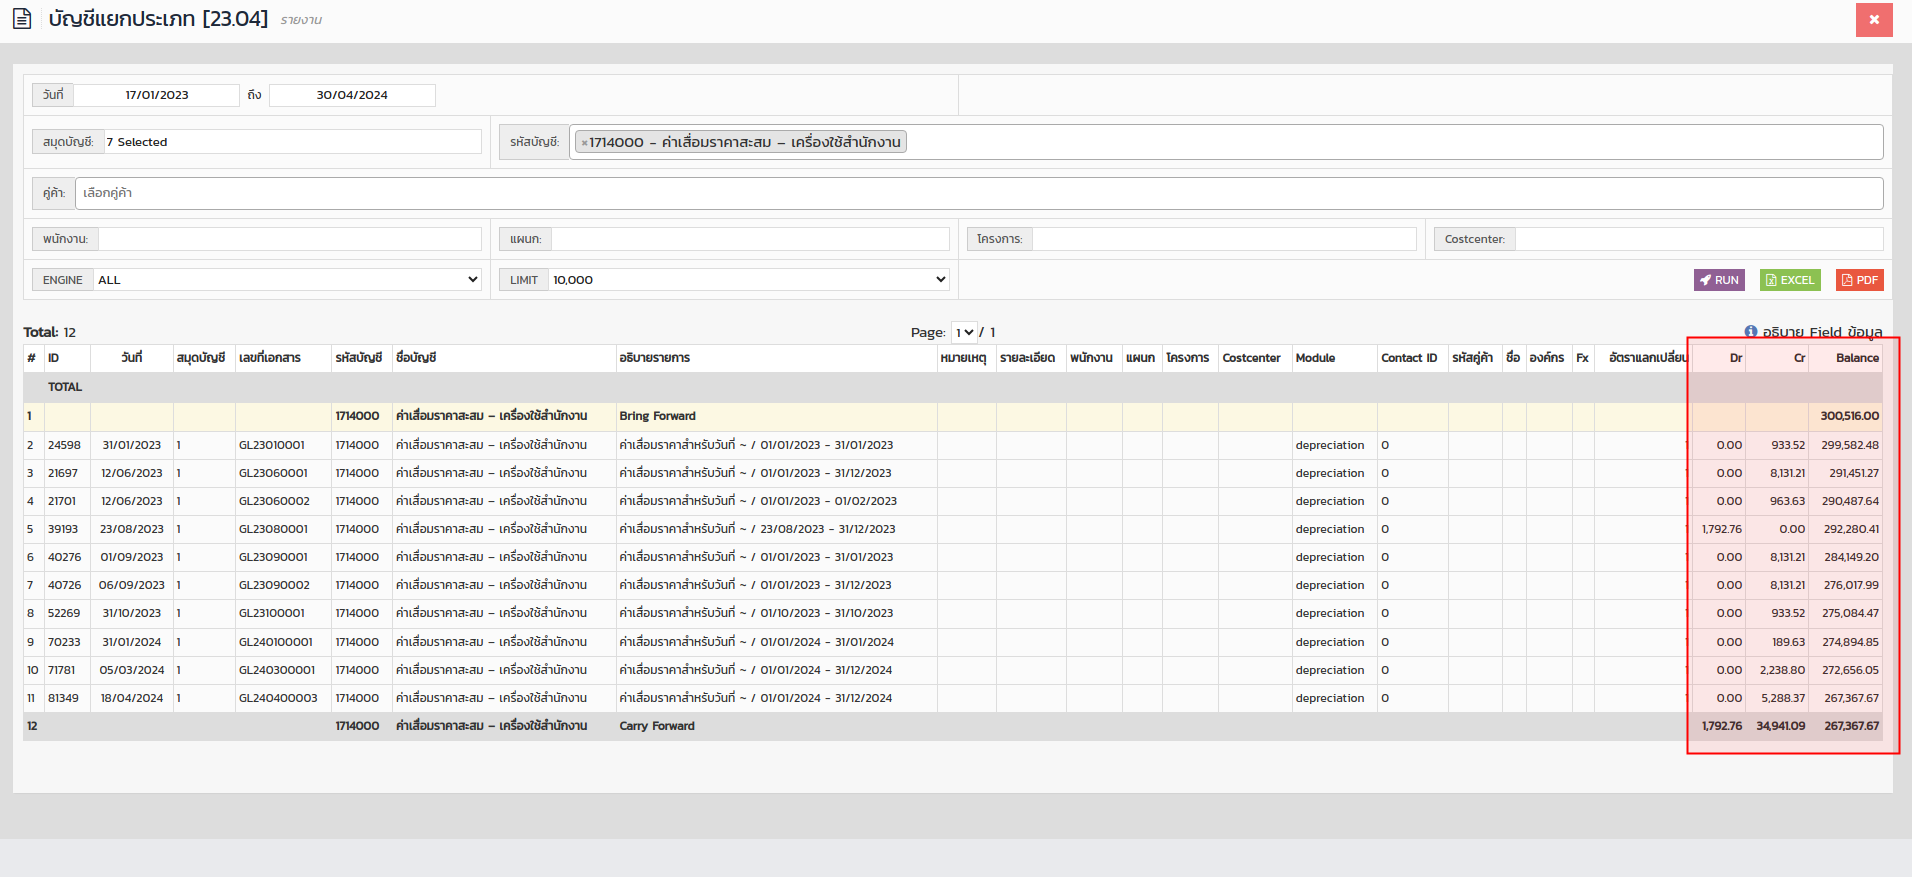This screenshot has width=1912, height=877.
Task: Click the วันที่ column header
Action: pos(132,358)
